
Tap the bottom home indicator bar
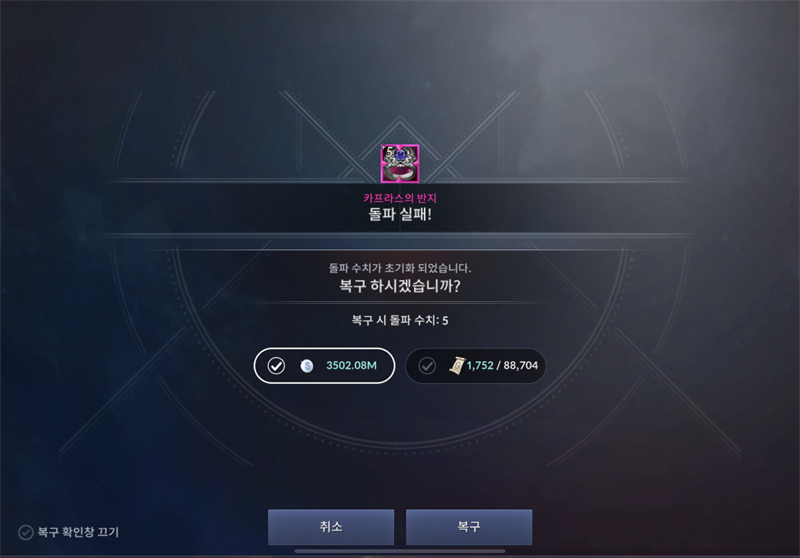[x=400, y=551]
